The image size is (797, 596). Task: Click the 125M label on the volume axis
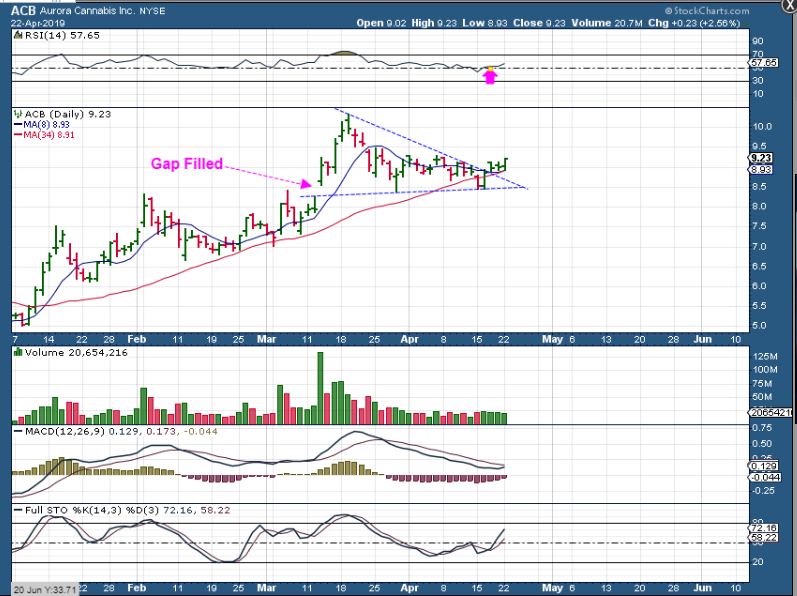tap(765, 356)
